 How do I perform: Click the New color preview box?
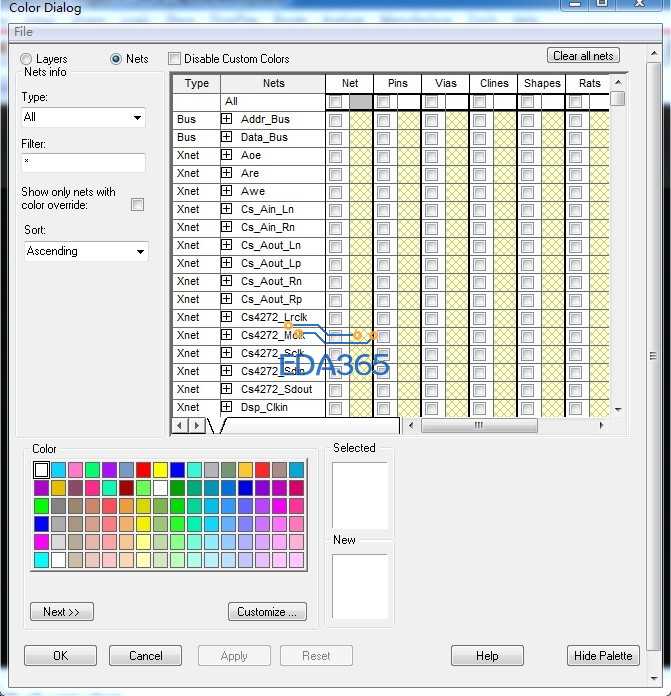(360, 587)
